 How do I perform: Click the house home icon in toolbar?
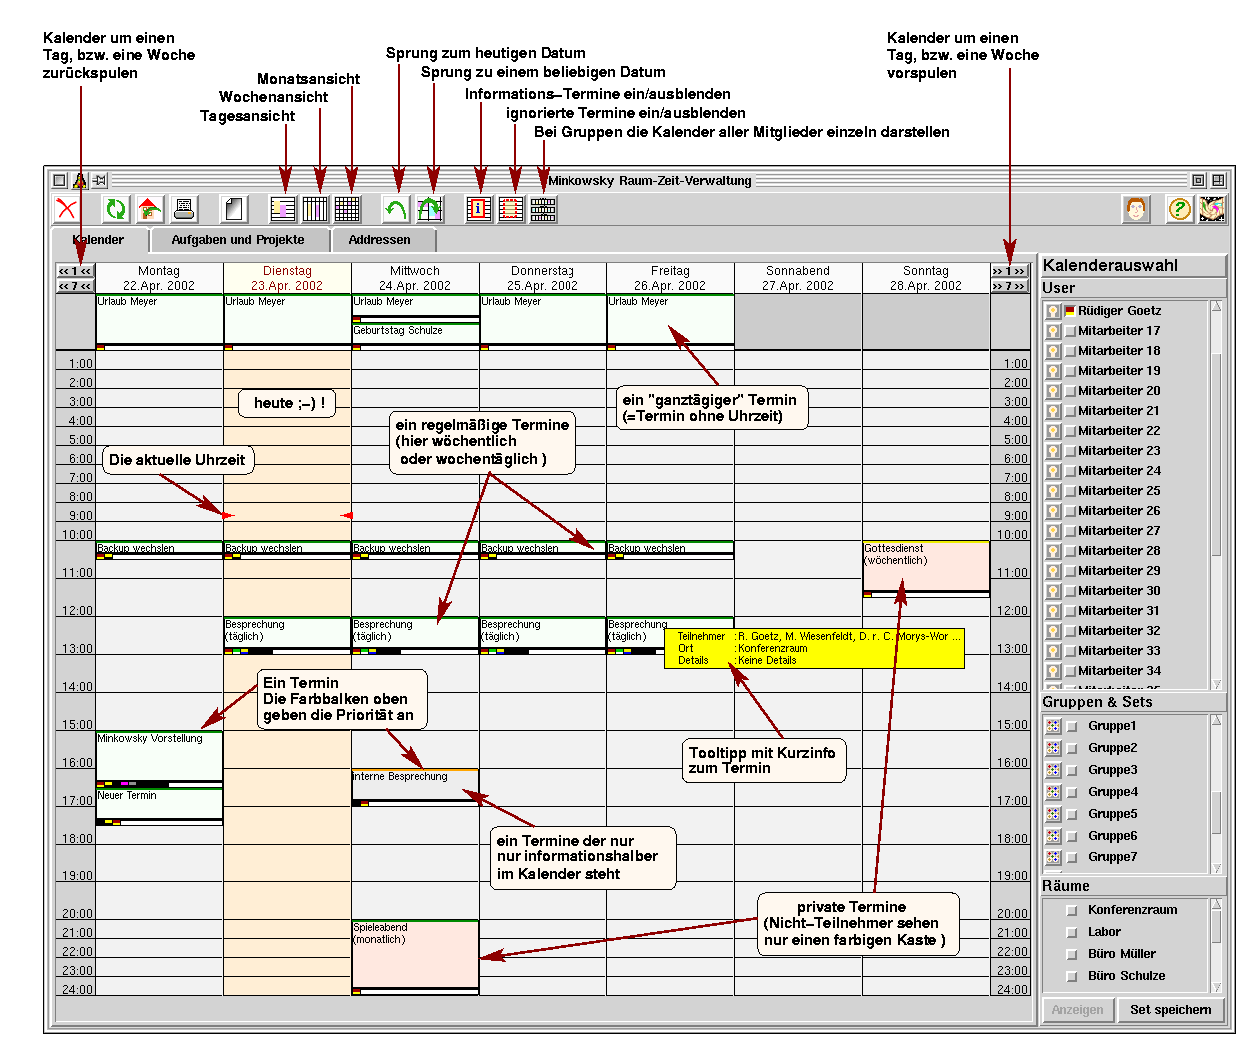click(x=150, y=209)
